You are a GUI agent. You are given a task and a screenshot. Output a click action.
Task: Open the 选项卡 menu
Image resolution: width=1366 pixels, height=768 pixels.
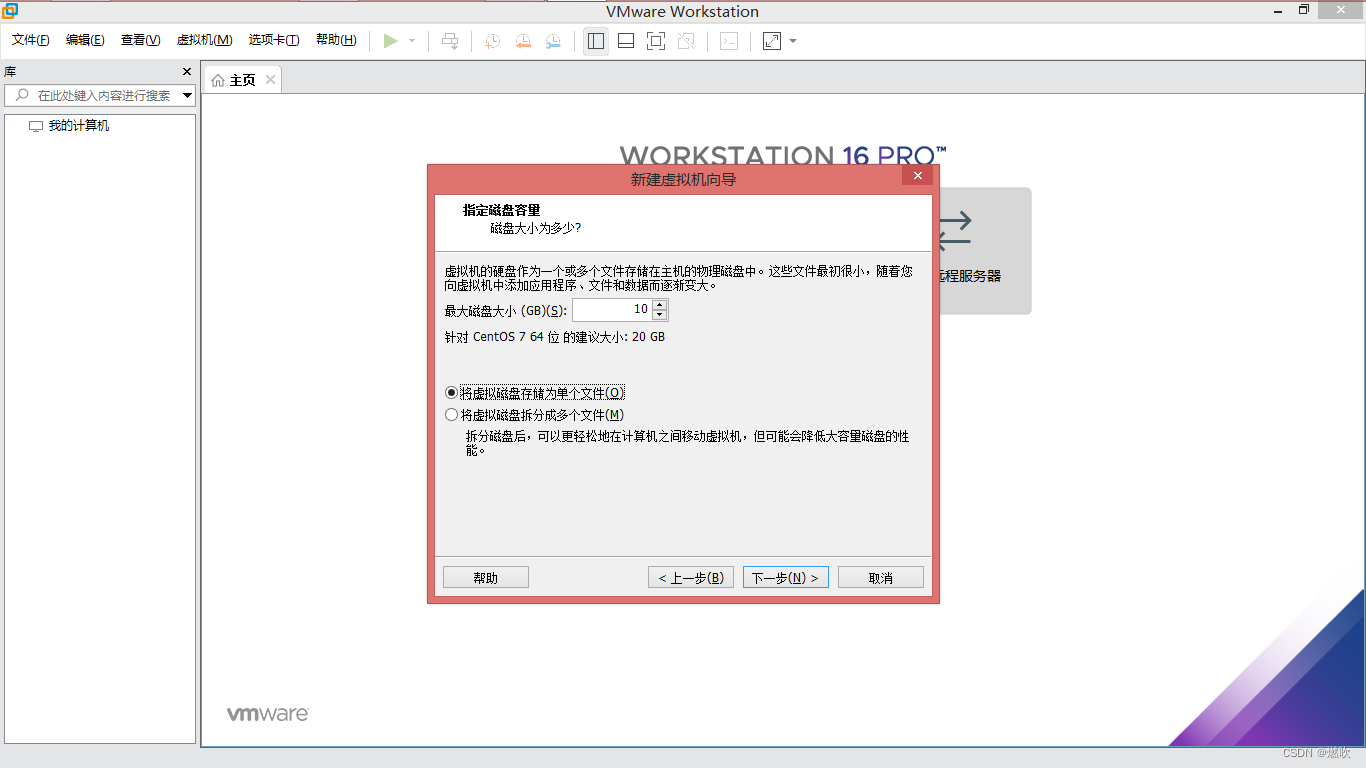tap(274, 40)
